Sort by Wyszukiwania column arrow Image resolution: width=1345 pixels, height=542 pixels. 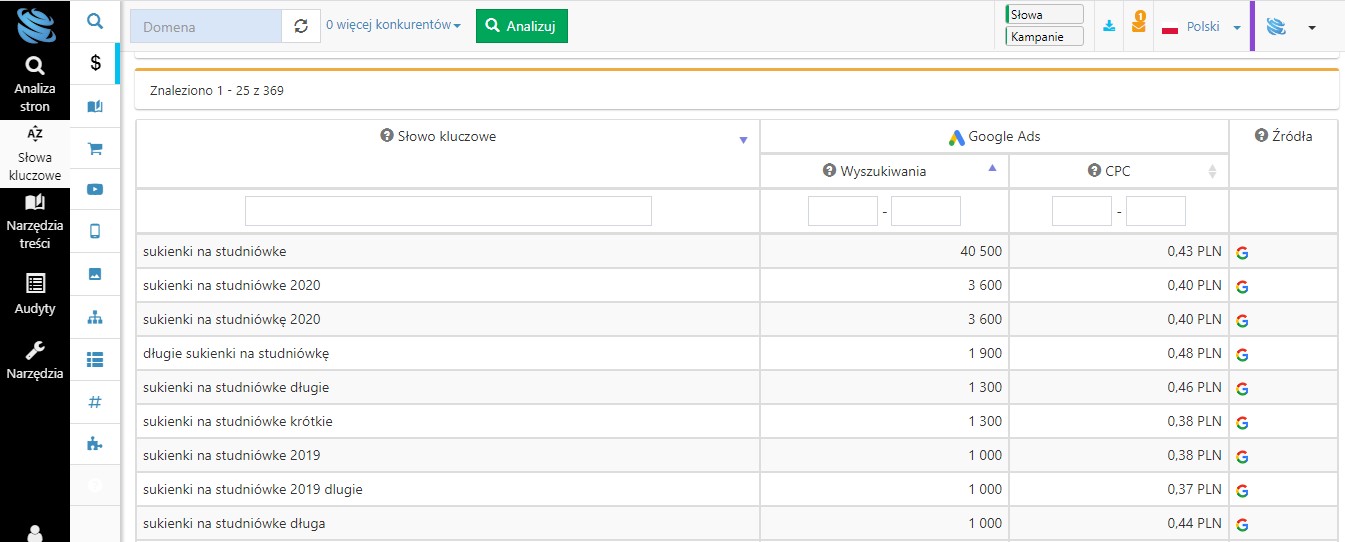pos(992,168)
